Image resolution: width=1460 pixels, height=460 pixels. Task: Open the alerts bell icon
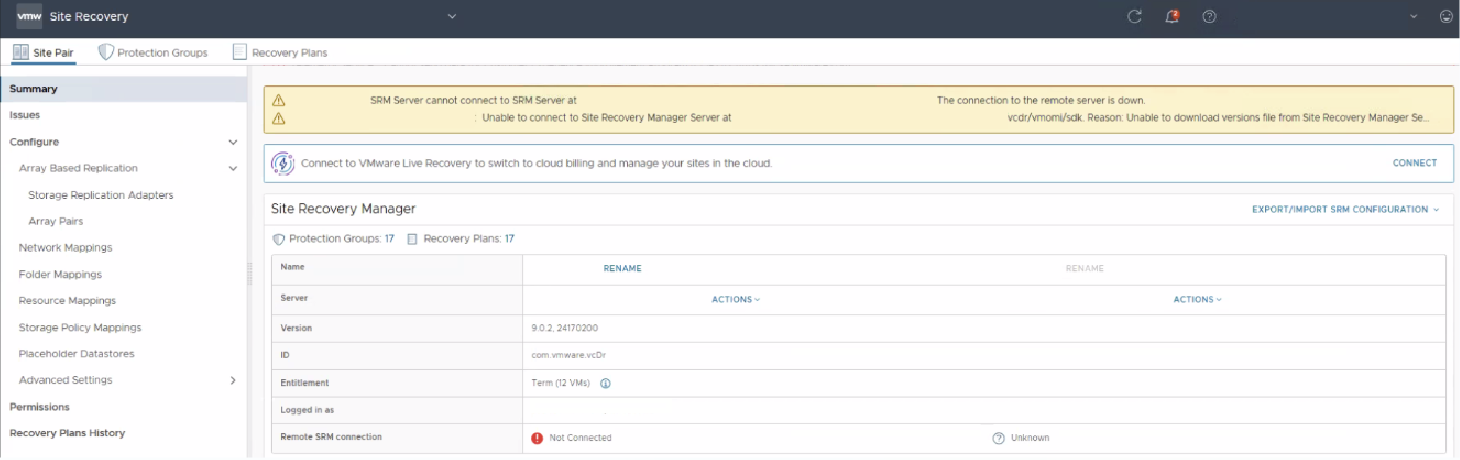[x=1172, y=17]
